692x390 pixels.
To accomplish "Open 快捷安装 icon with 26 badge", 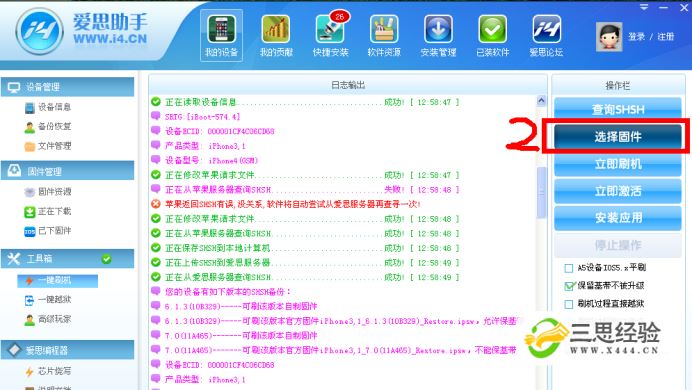I will pos(331,36).
